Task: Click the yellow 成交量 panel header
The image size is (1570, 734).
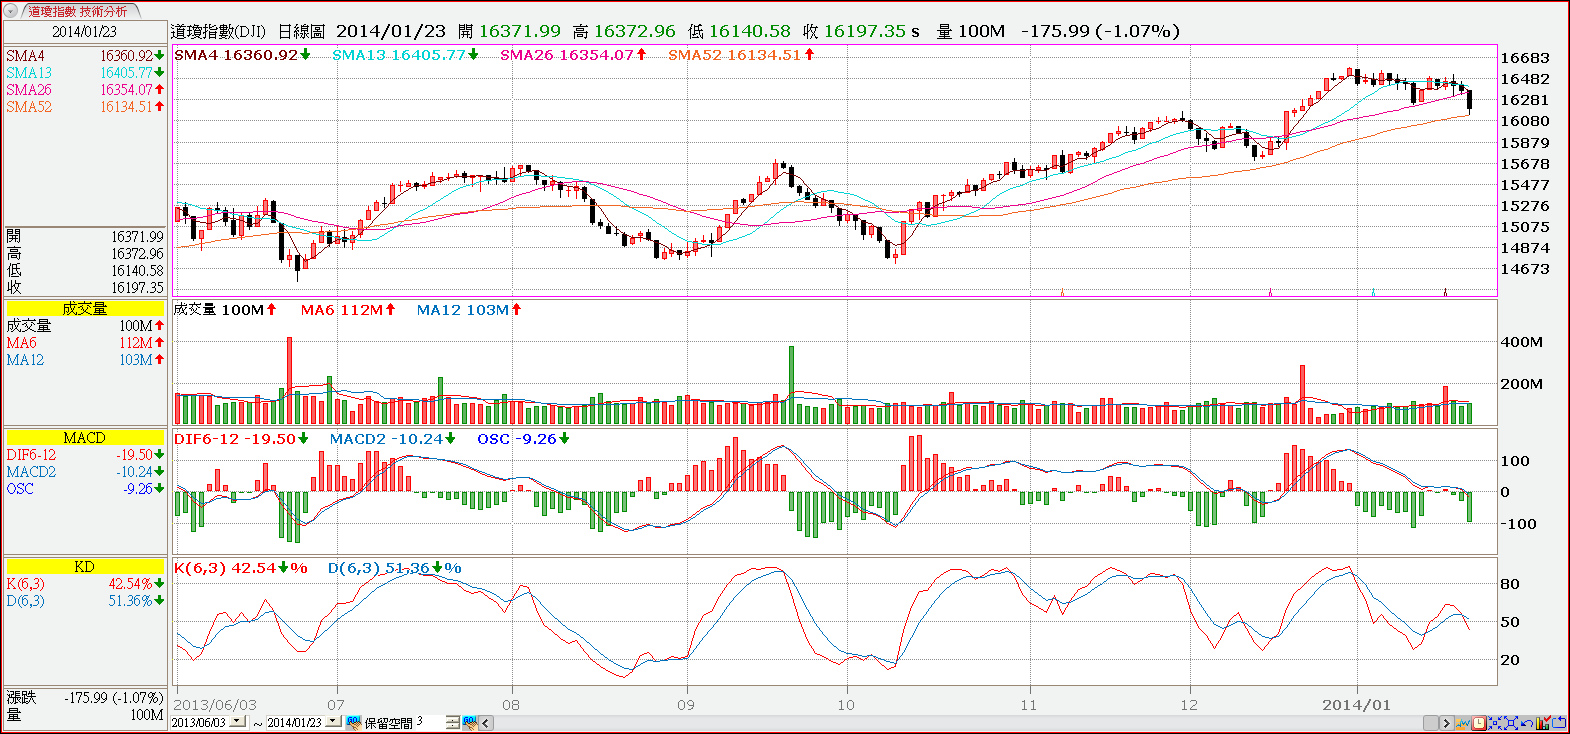Action: [x=85, y=309]
